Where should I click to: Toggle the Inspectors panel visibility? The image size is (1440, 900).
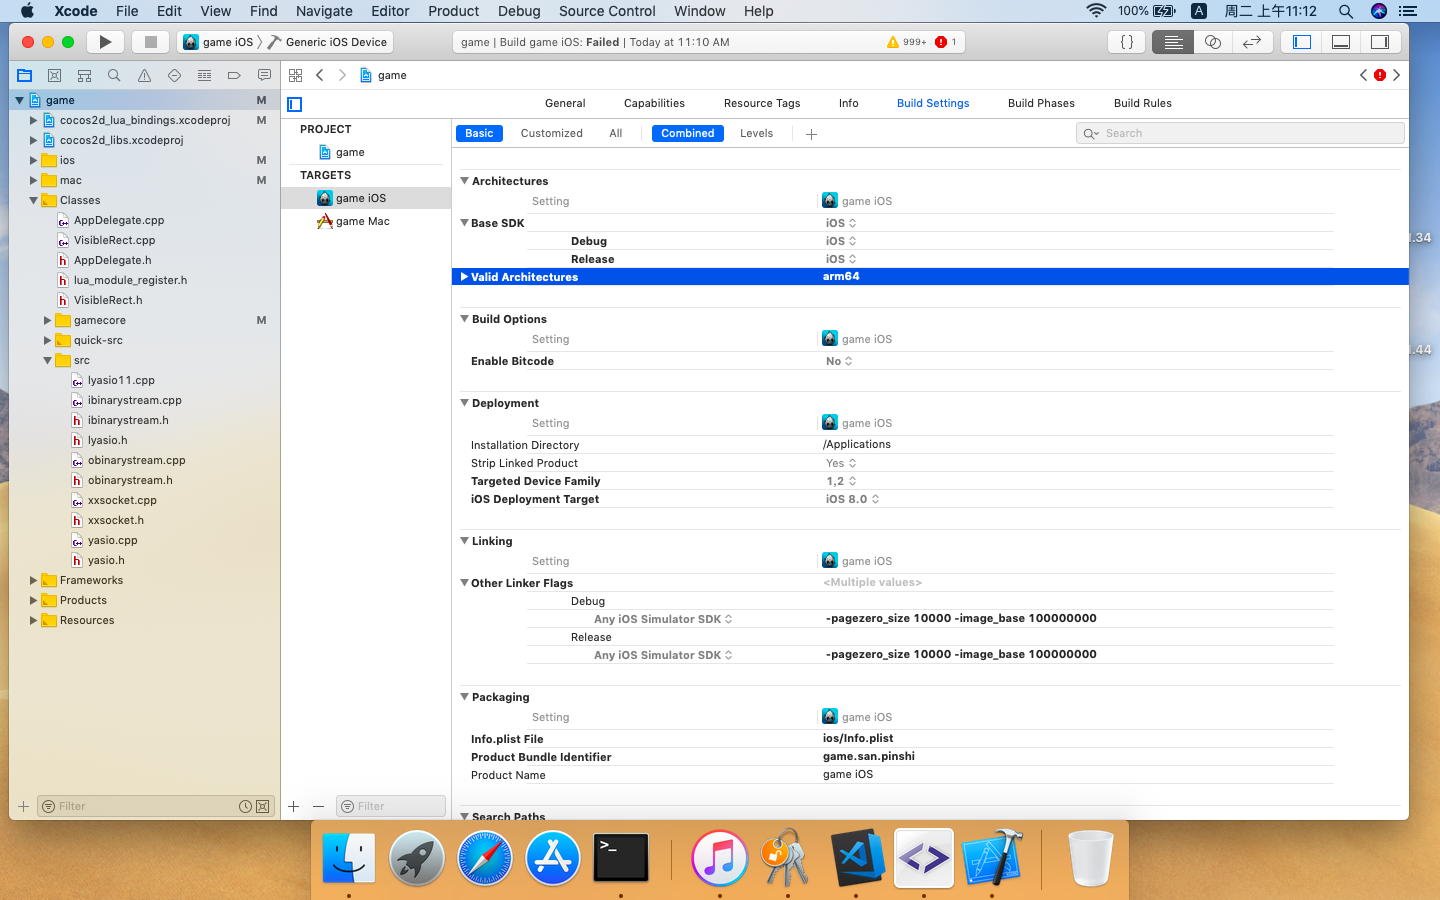click(x=1380, y=42)
